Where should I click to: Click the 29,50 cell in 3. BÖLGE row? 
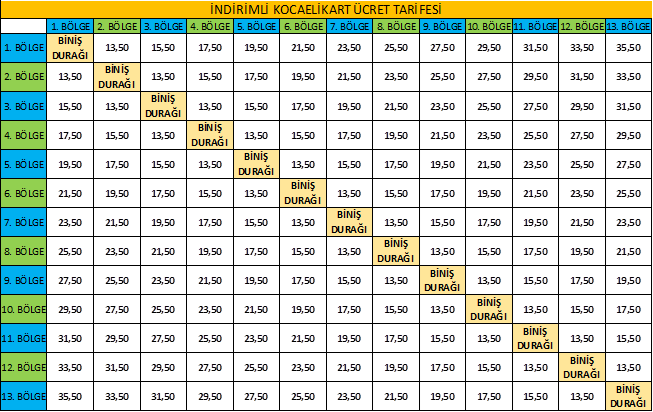582,105
